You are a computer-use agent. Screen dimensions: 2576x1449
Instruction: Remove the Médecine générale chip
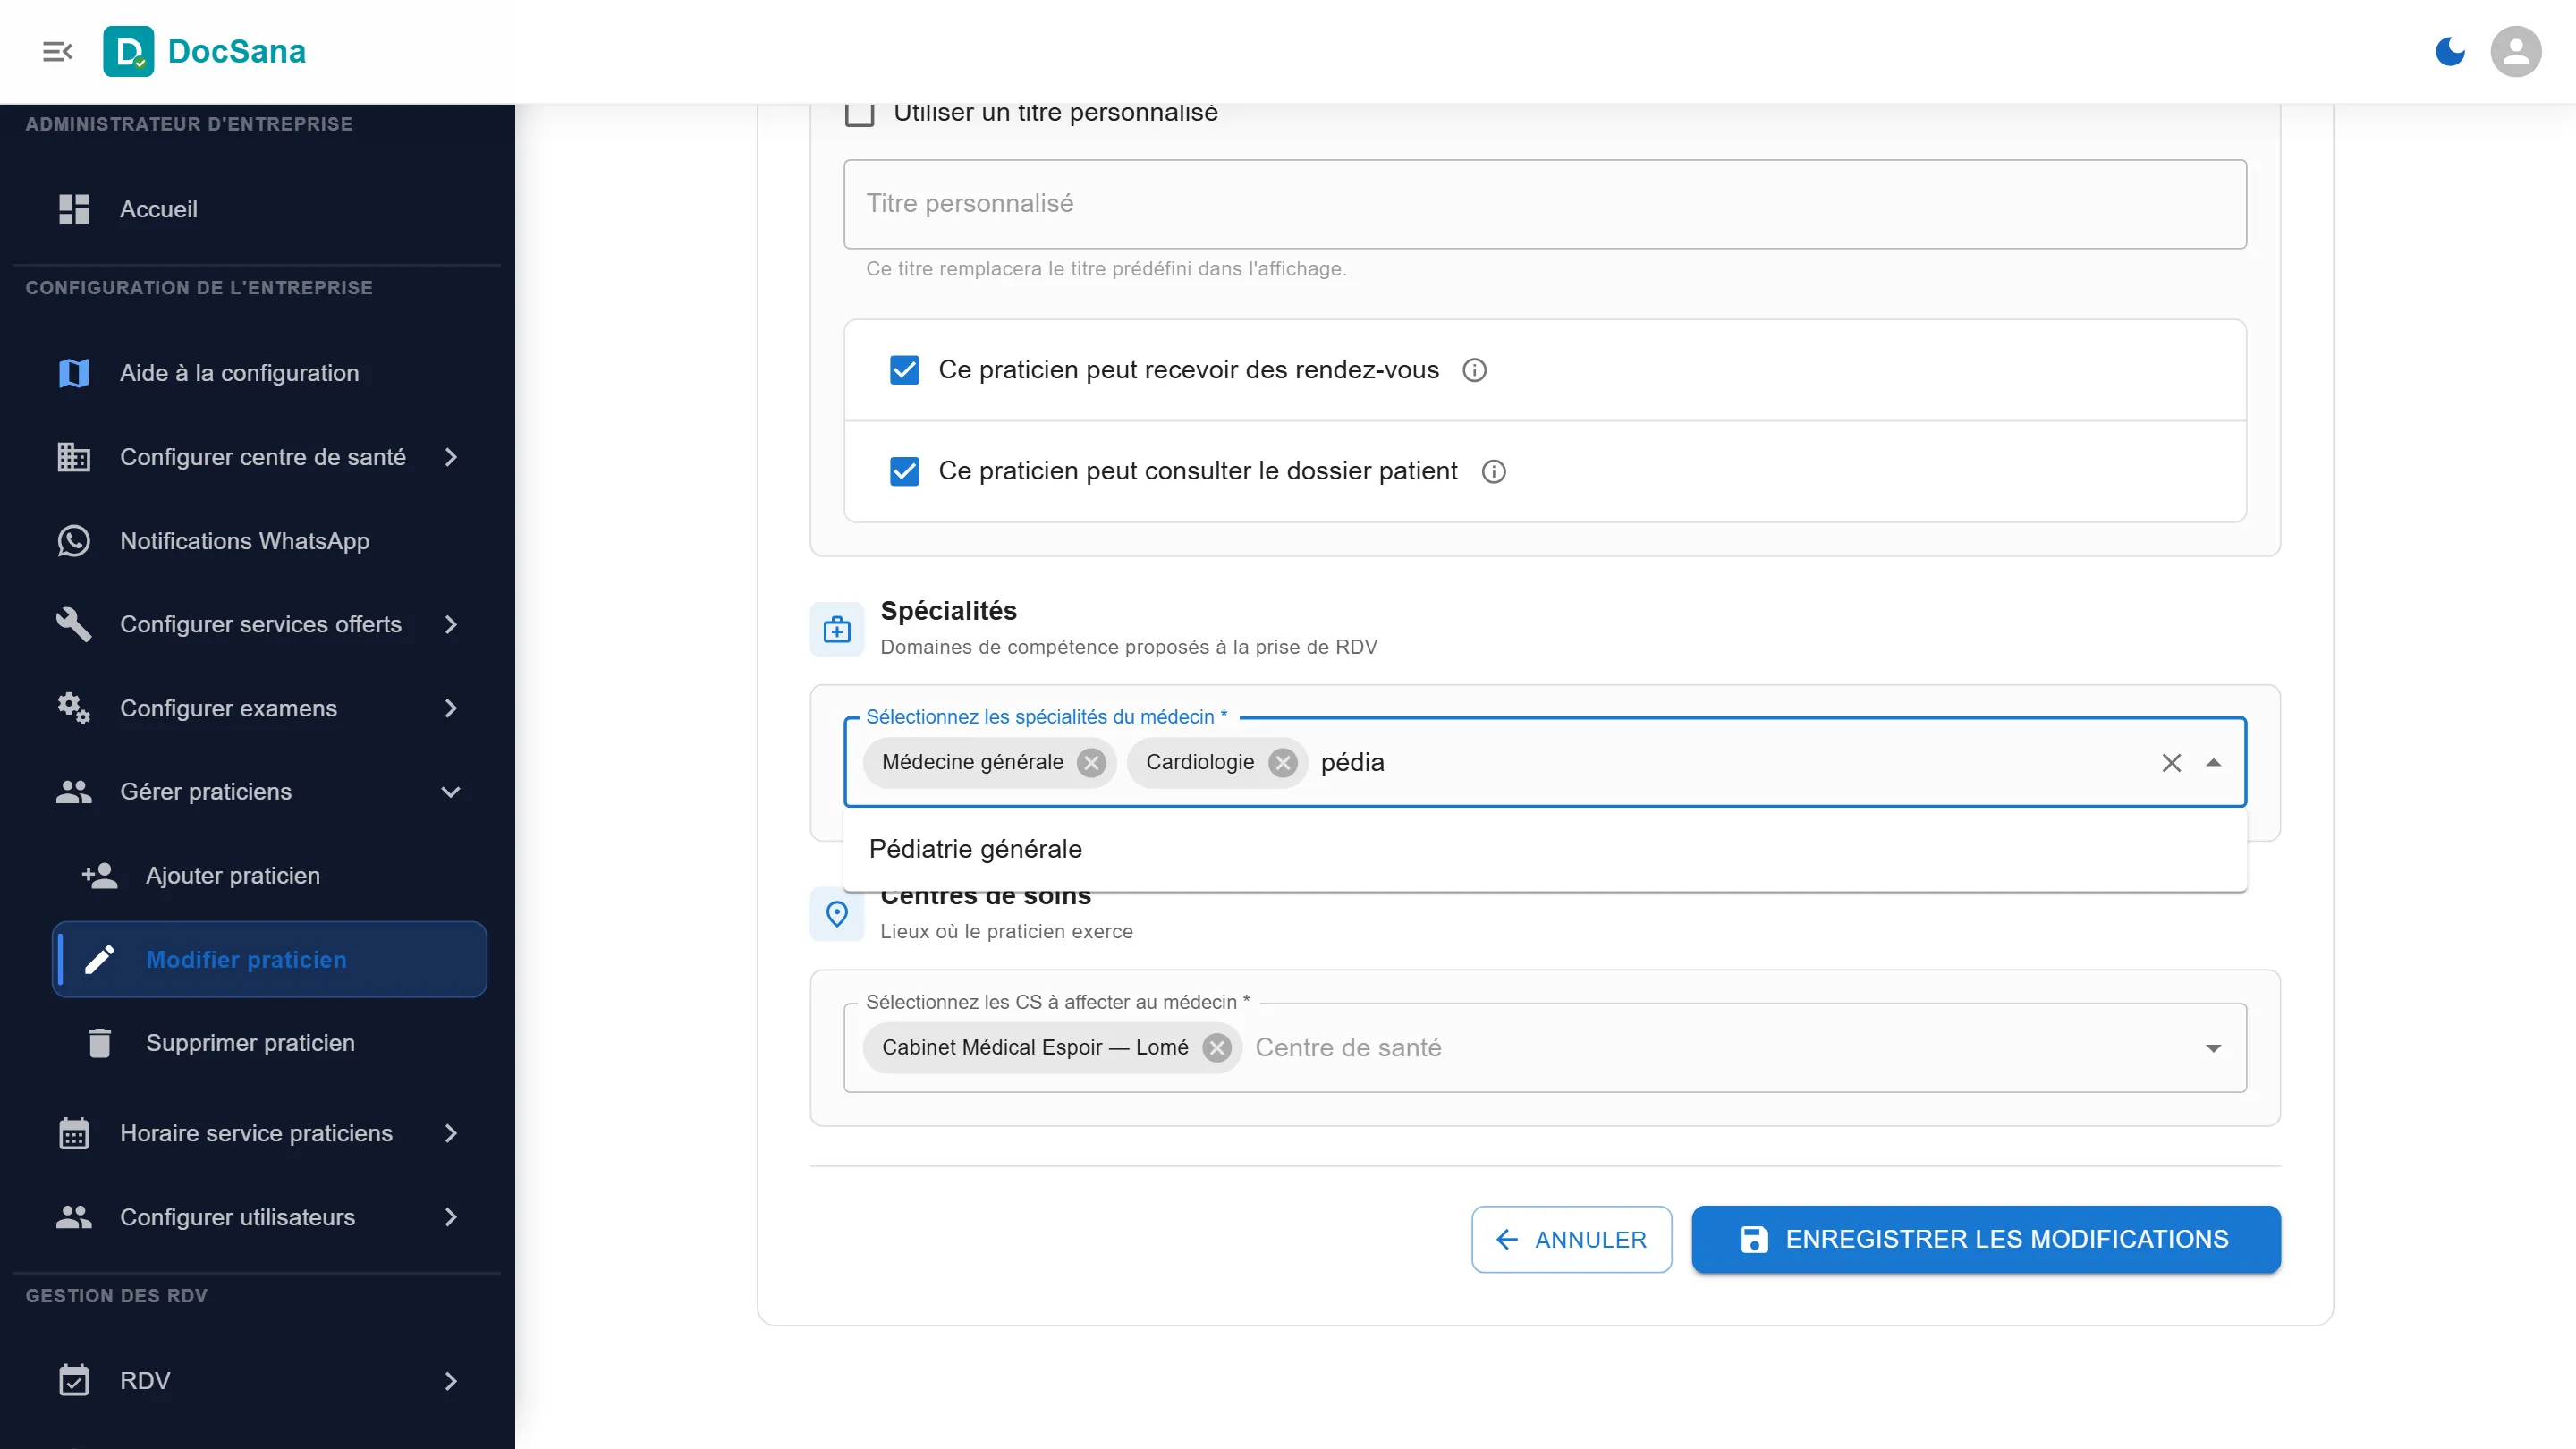pos(1091,763)
